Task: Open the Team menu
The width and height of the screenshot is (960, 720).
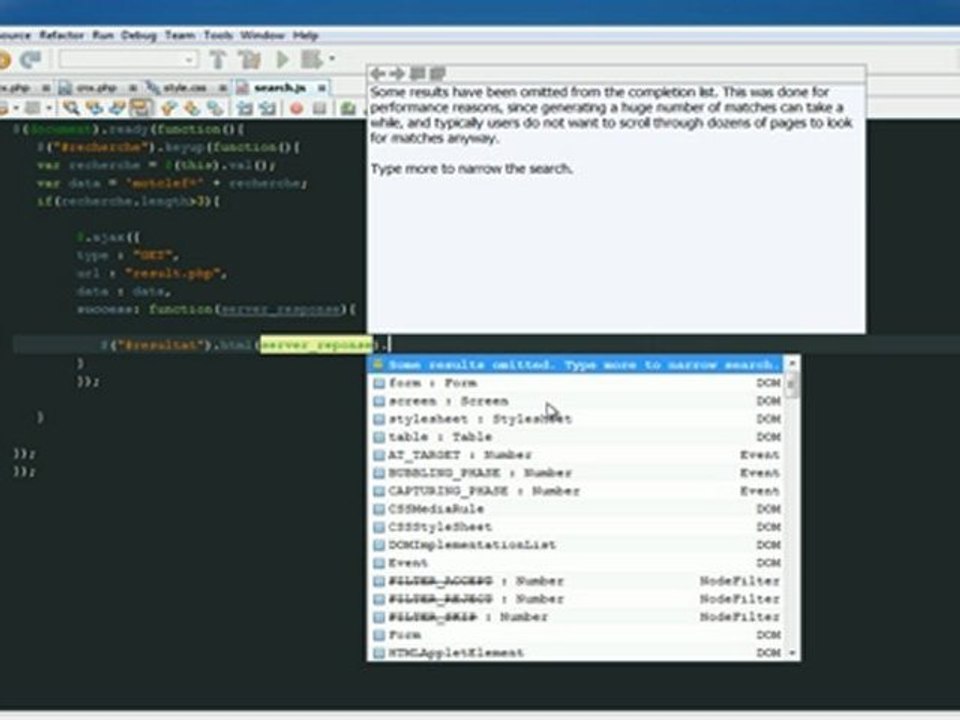Action: [179, 36]
